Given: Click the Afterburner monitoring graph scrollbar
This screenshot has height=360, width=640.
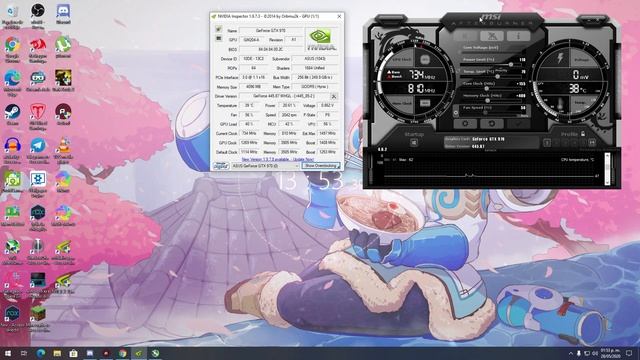Looking at the screenshot, I should 607,169.
